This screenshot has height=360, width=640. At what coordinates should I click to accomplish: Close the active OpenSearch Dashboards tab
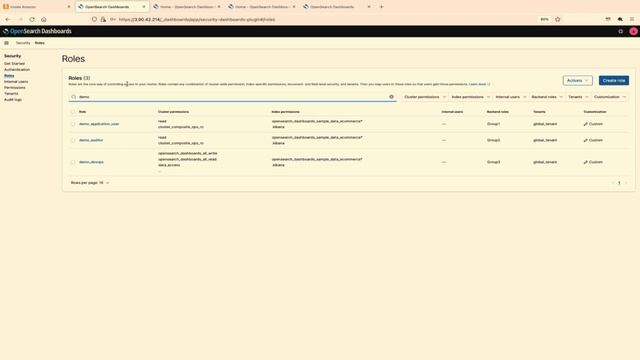(x=144, y=7)
